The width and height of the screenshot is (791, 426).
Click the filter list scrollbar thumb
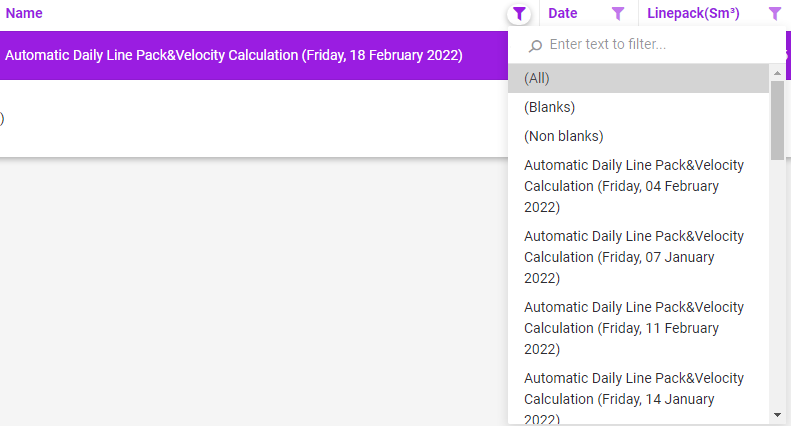click(x=777, y=120)
